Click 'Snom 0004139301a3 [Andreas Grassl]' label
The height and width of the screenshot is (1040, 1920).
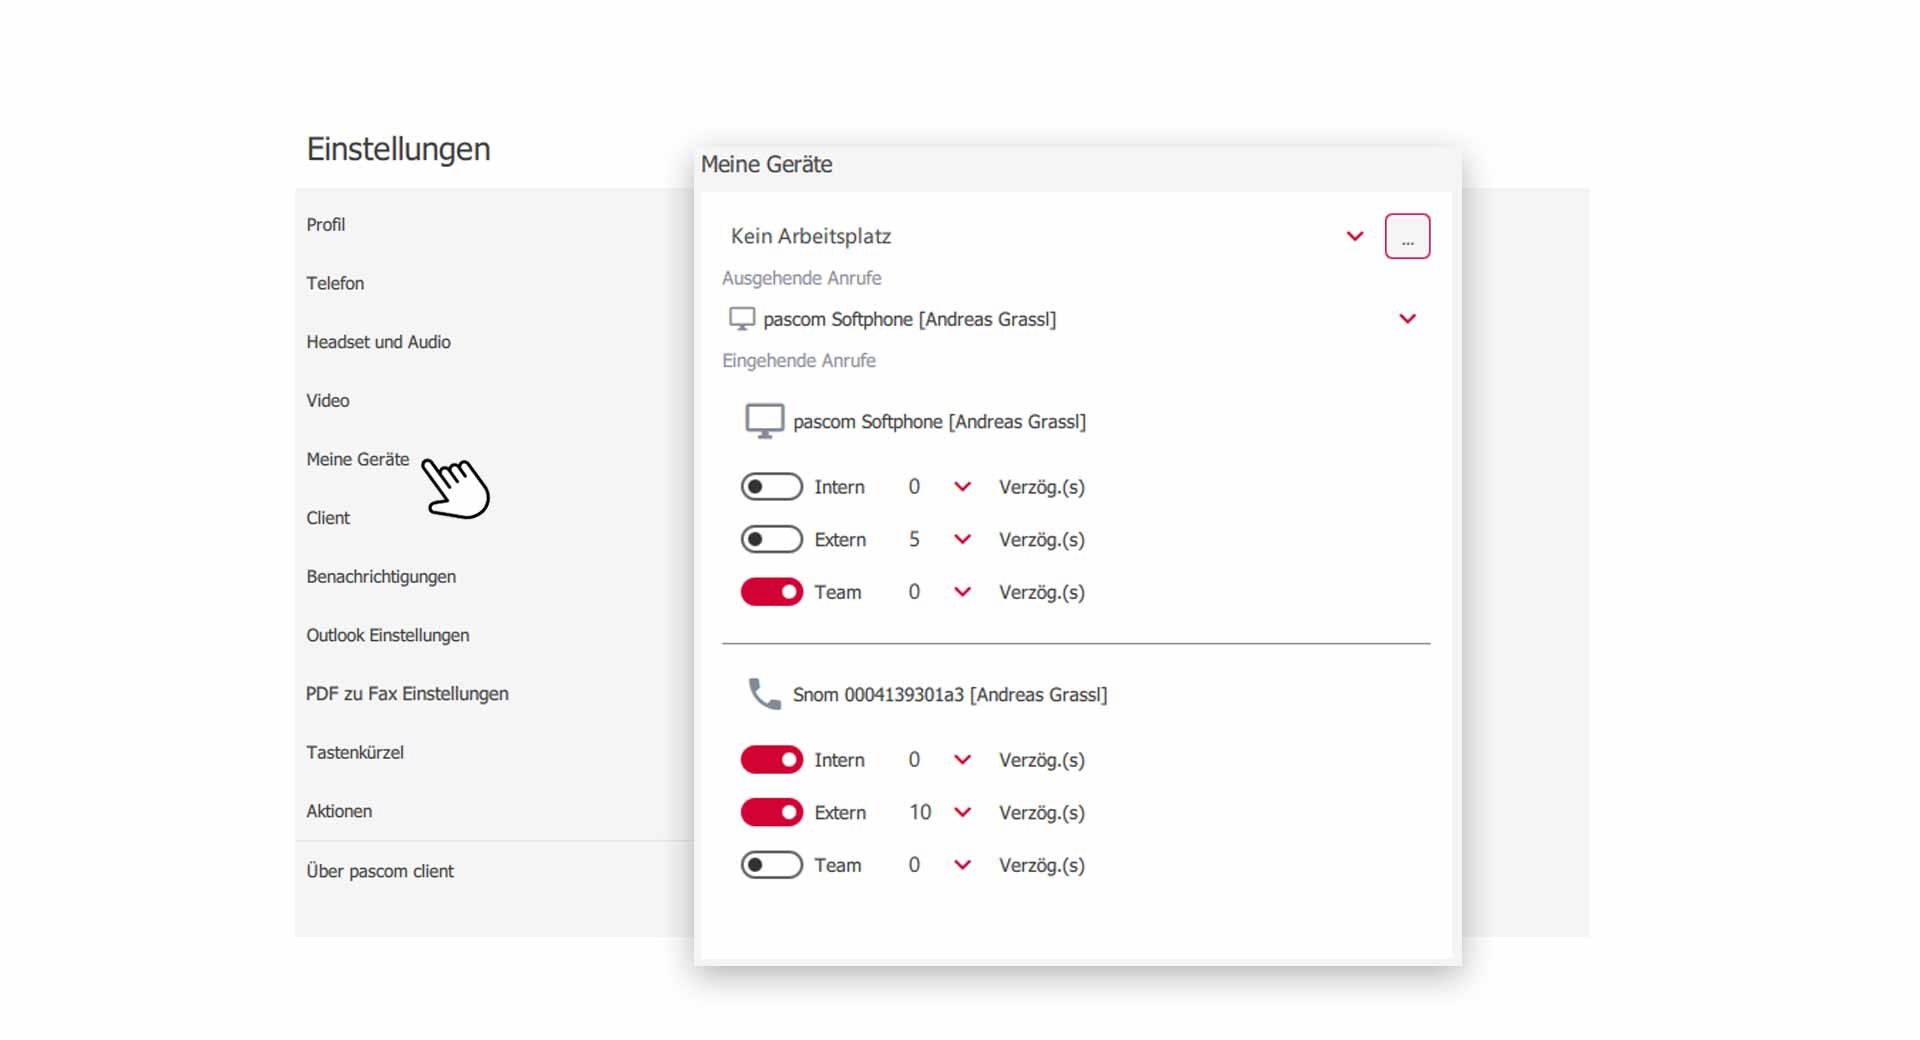[x=950, y=695]
